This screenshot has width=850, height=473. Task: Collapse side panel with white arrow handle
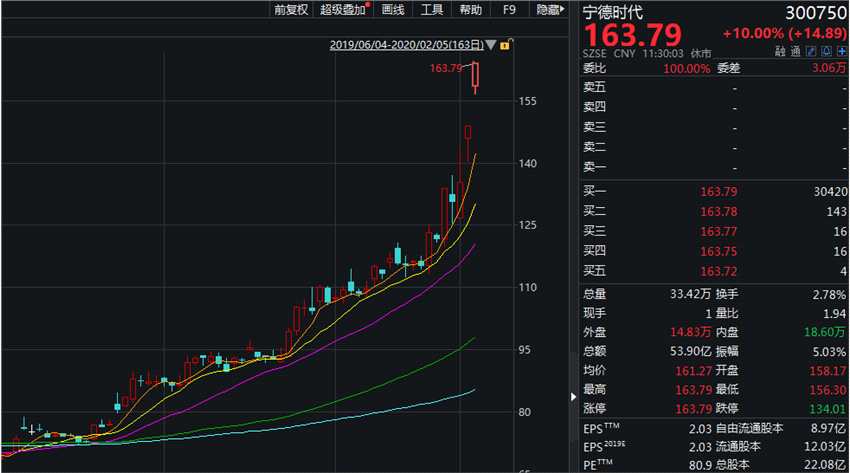pyautogui.click(x=574, y=397)
